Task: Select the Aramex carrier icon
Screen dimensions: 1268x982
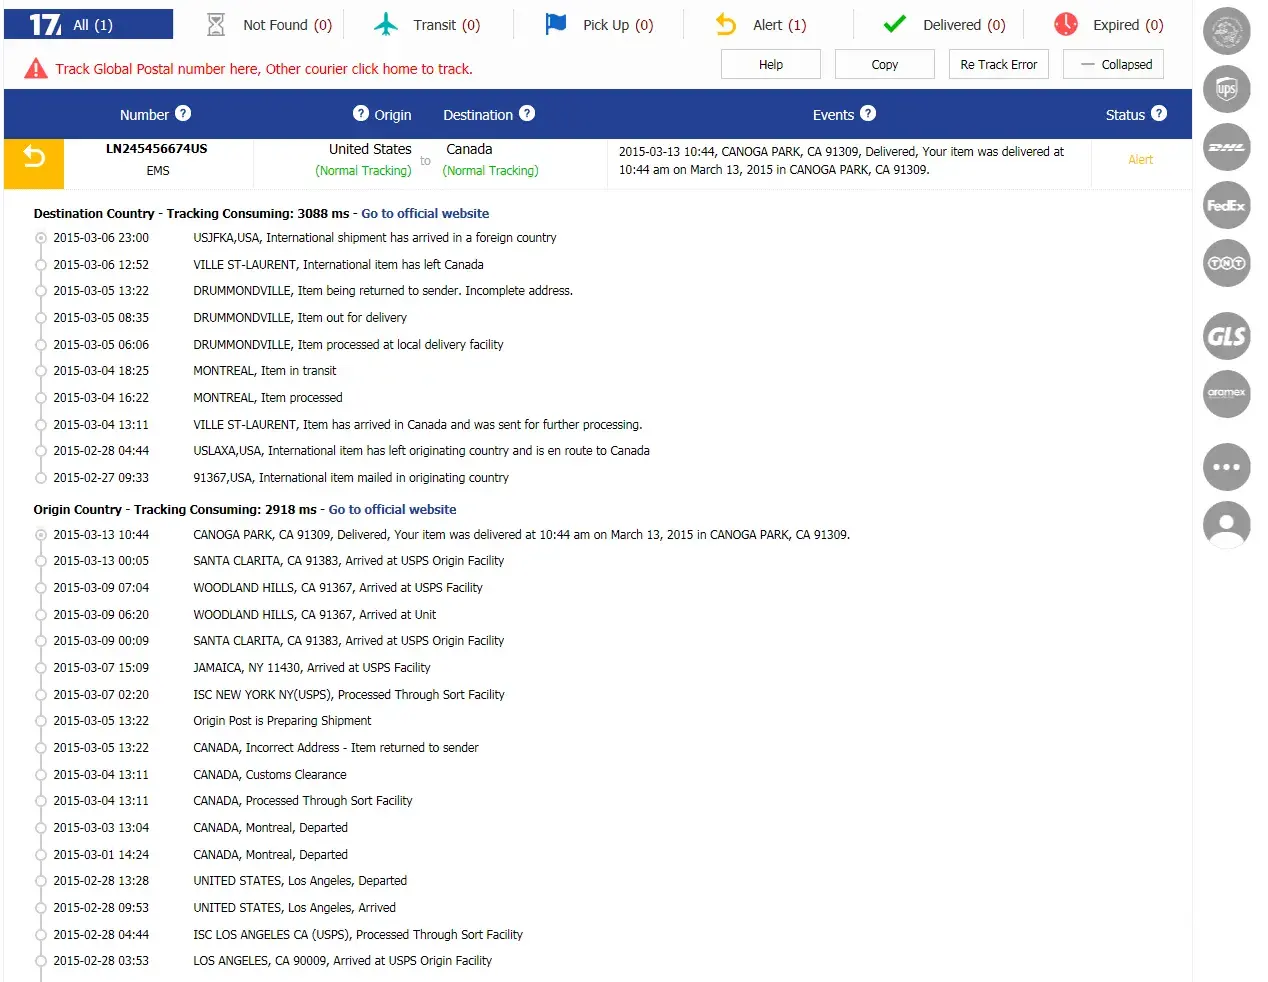Action: point(1226,393)
